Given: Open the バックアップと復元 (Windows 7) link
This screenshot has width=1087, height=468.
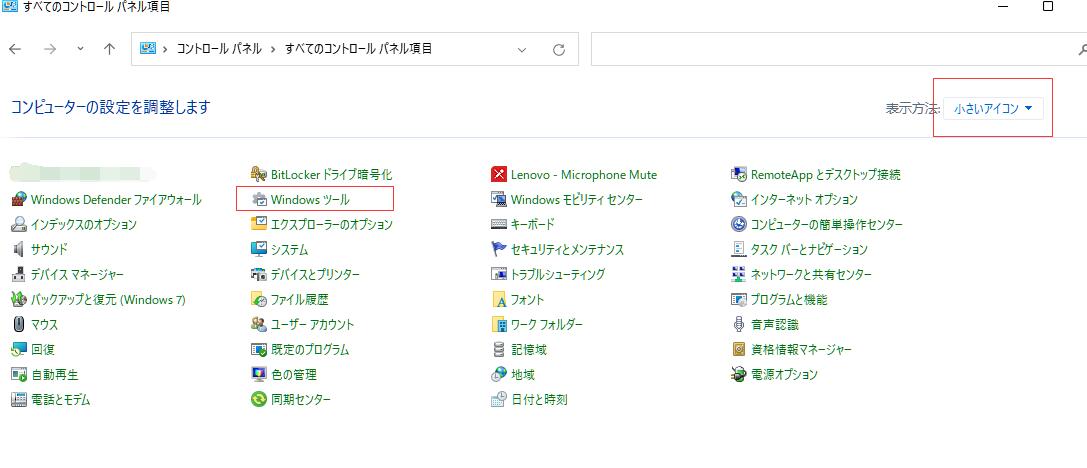Looking at the screenshot, I should coord(108,300).
